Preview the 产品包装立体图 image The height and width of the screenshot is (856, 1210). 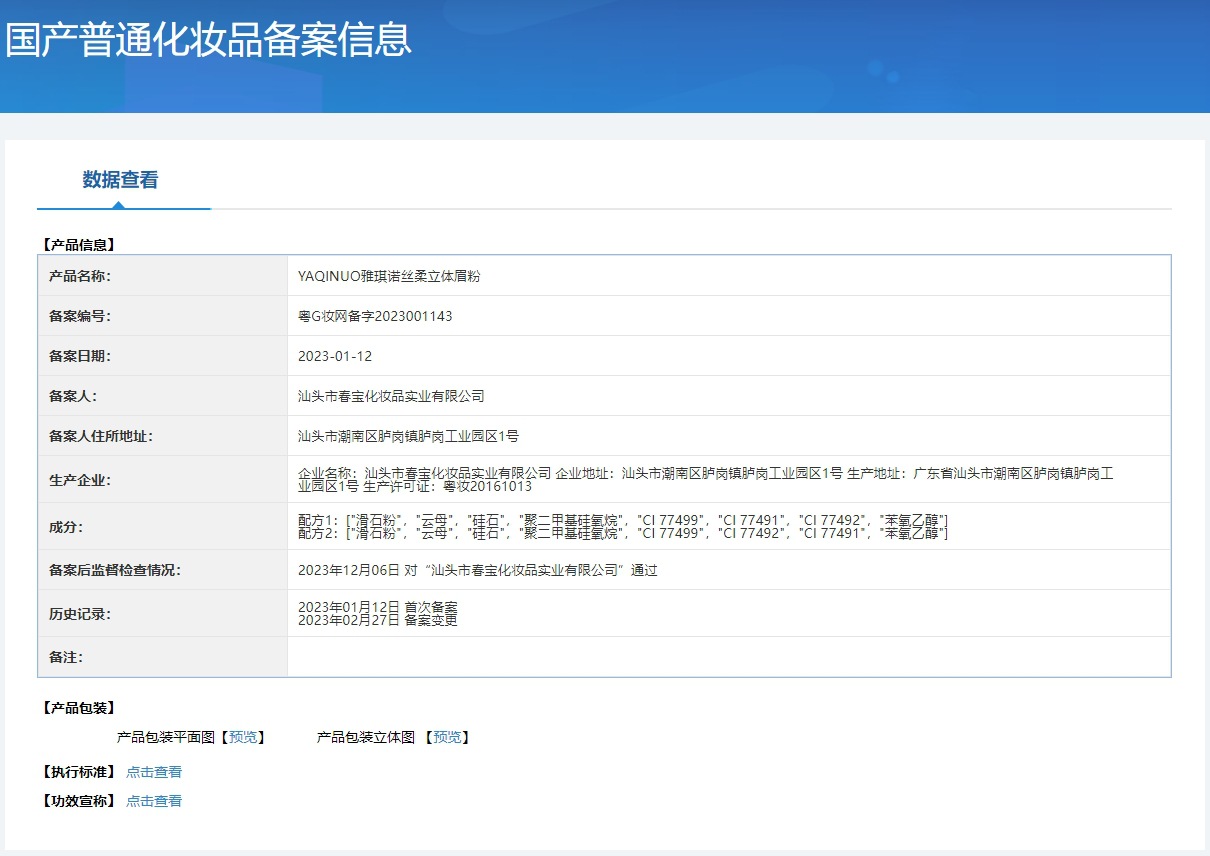coord(447,737)
